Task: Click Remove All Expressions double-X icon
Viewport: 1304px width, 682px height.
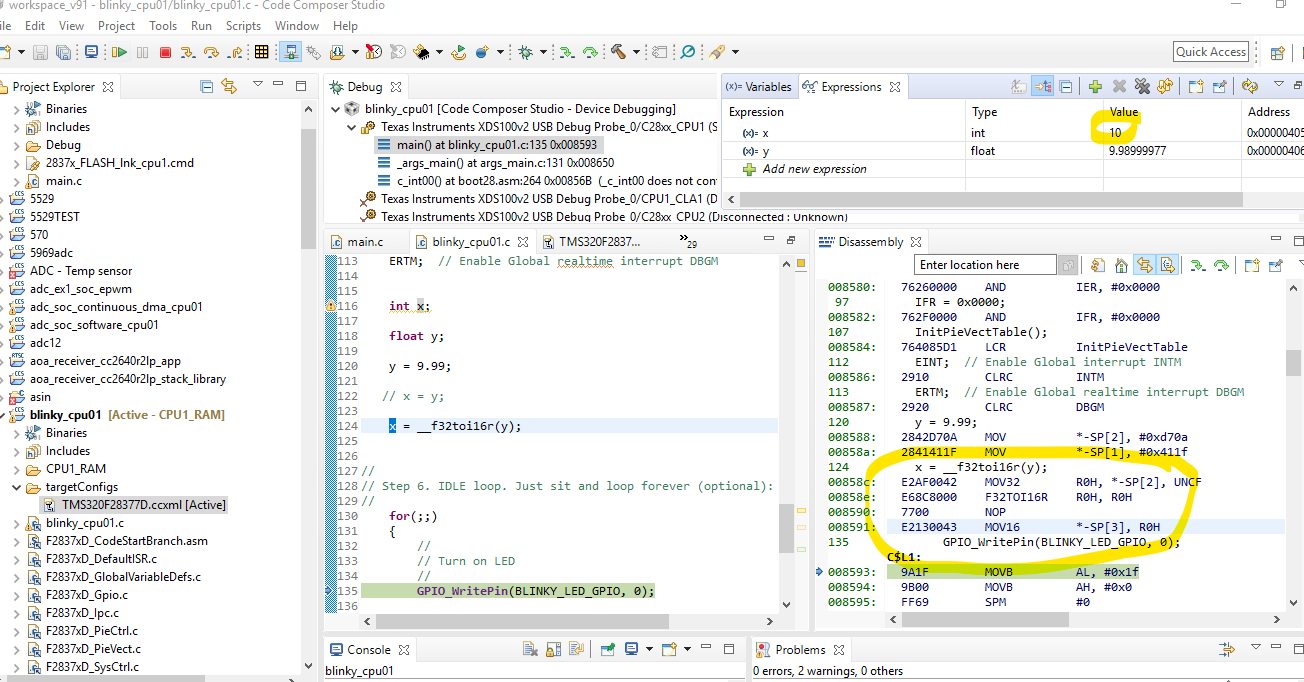Action: pyautogui.click(x=1141, y=87)
